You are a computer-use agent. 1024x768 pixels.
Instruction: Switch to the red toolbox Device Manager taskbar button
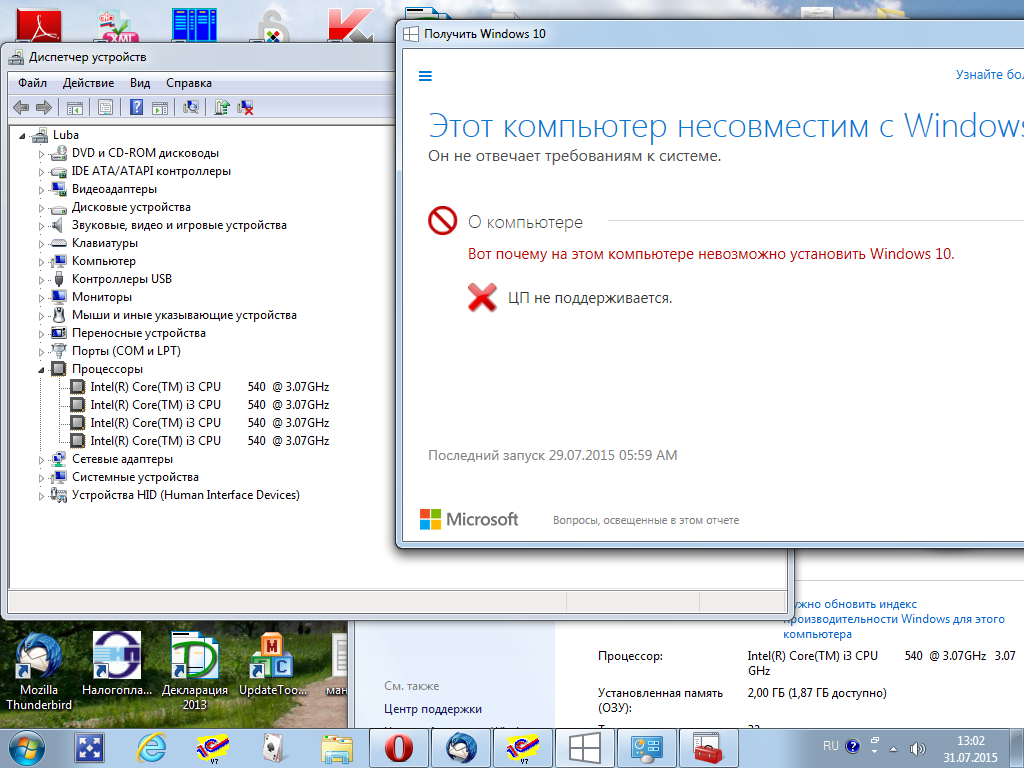pyautogui.click(x=709, y=748)
